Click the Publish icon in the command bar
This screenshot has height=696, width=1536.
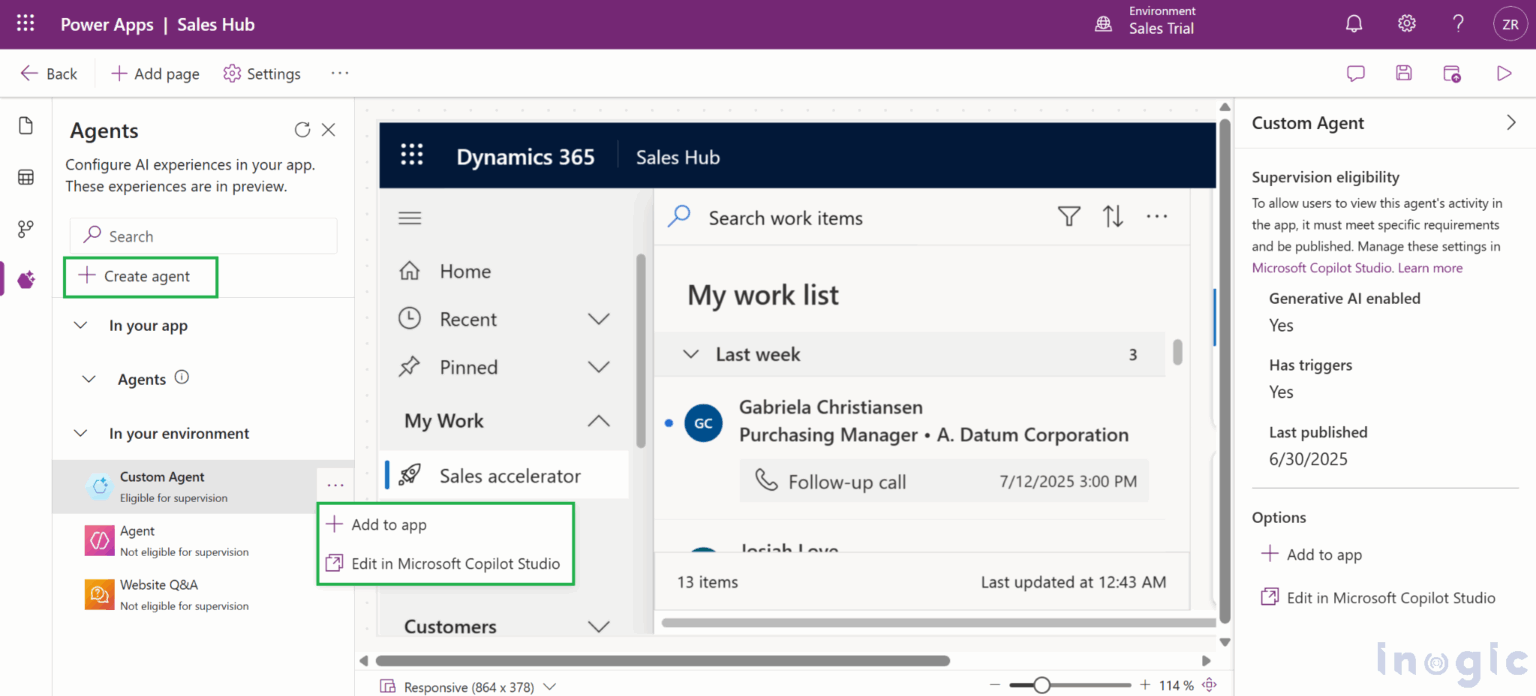click(1452, 73)
